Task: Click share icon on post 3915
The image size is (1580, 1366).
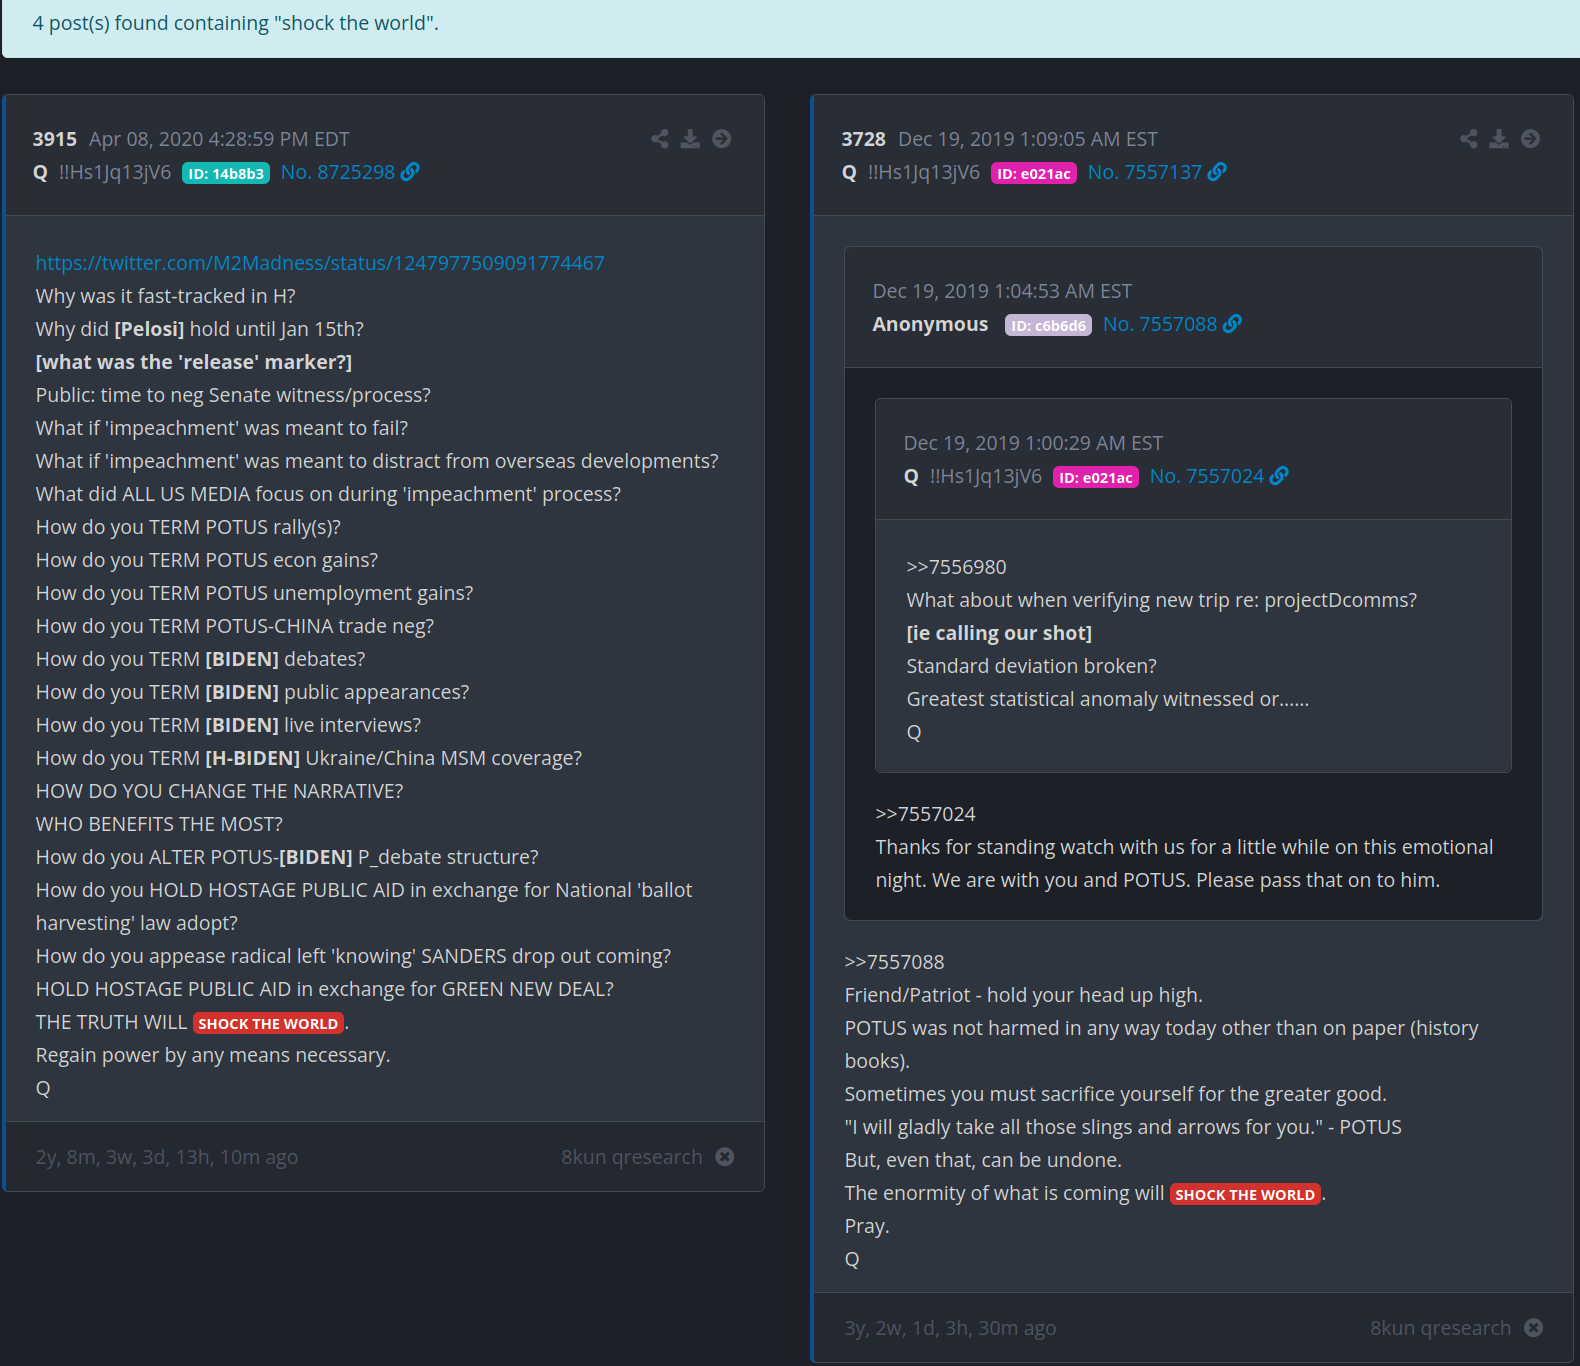Action: click(660, 139)
